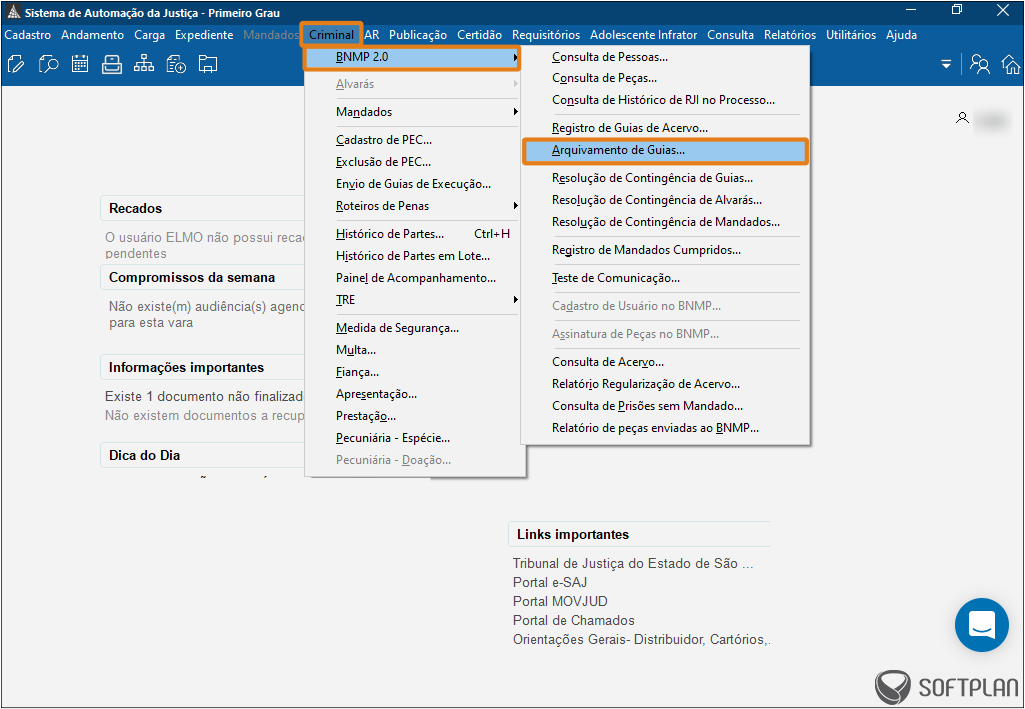Choose Resolução de Contingência de Guias

pyautogui.click(x=665, y=178)
